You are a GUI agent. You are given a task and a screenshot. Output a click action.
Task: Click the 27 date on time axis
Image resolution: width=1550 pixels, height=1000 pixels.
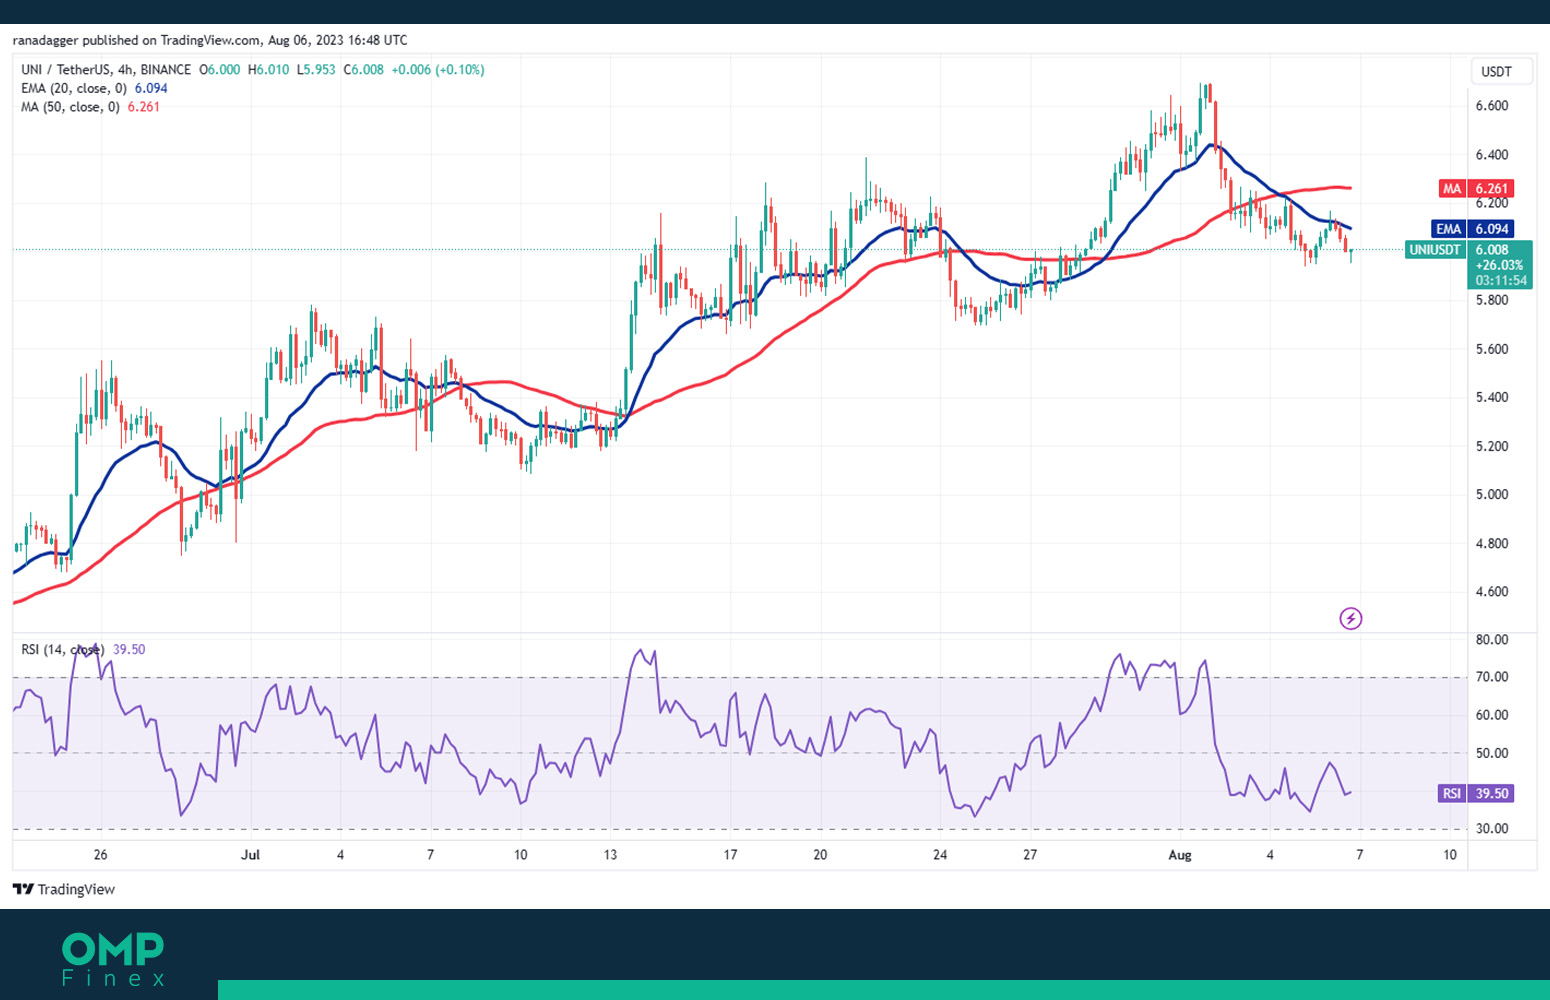tap(1030, 855)
